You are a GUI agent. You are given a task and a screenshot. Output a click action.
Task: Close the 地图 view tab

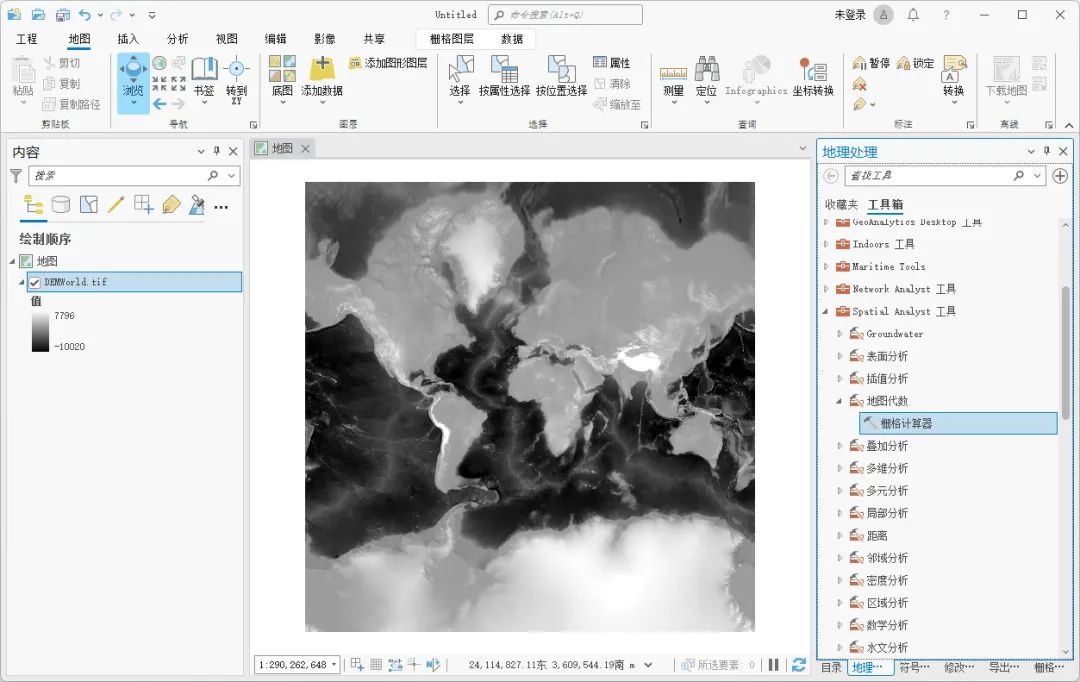[305, 148]
